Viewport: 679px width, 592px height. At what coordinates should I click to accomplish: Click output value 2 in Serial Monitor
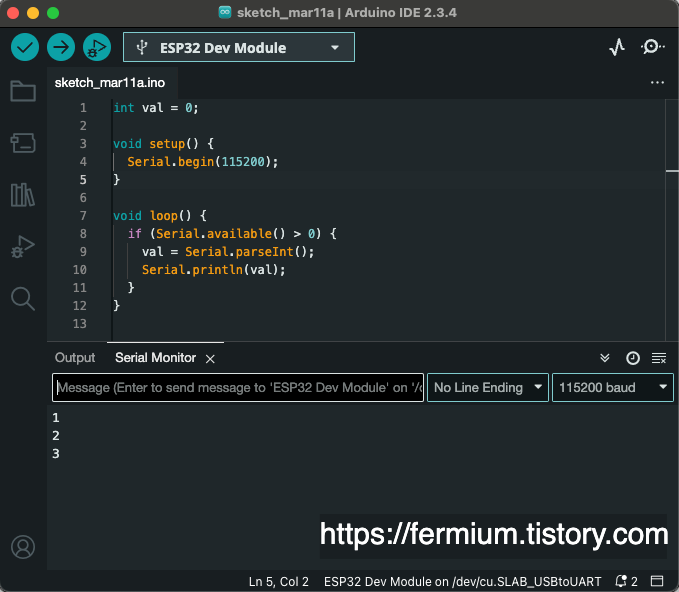56,436
